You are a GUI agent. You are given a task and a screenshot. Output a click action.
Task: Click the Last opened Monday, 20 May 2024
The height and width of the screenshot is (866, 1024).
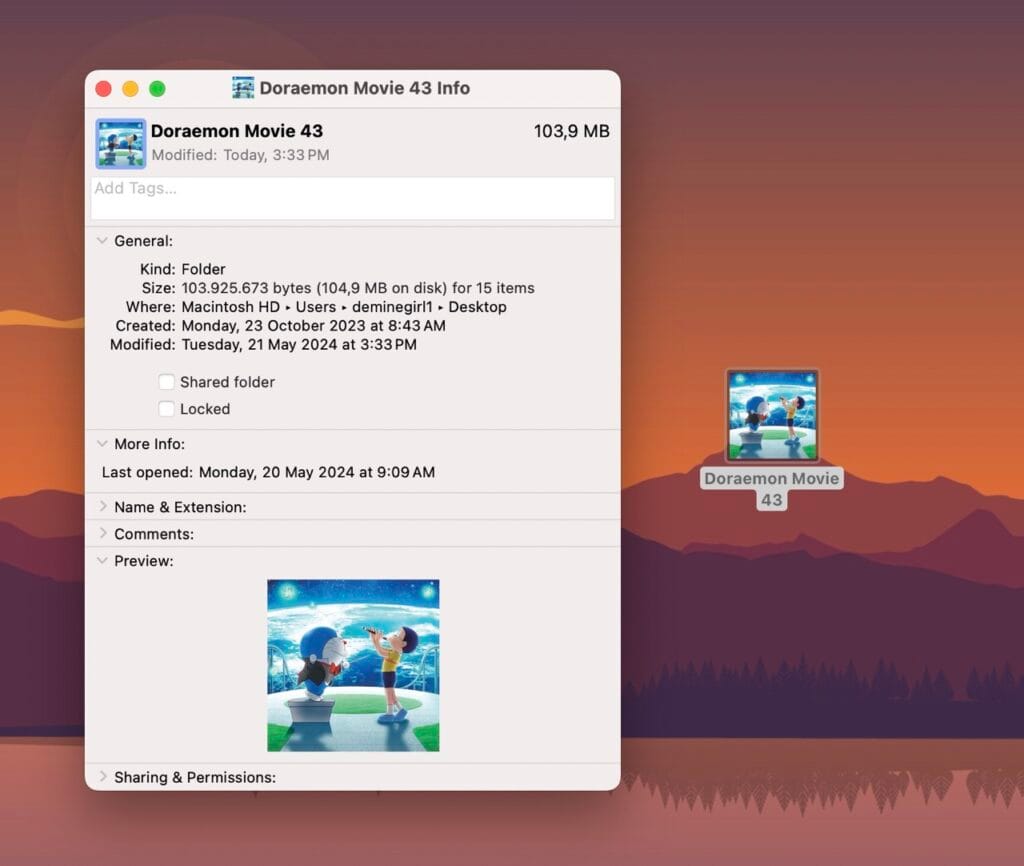[x=317, y=472]
